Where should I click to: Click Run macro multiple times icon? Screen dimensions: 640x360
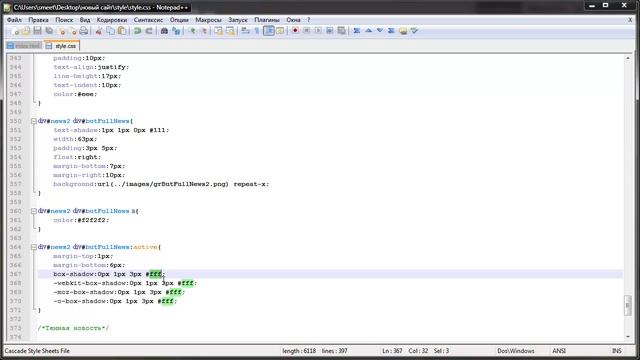(x=330, y=31)
